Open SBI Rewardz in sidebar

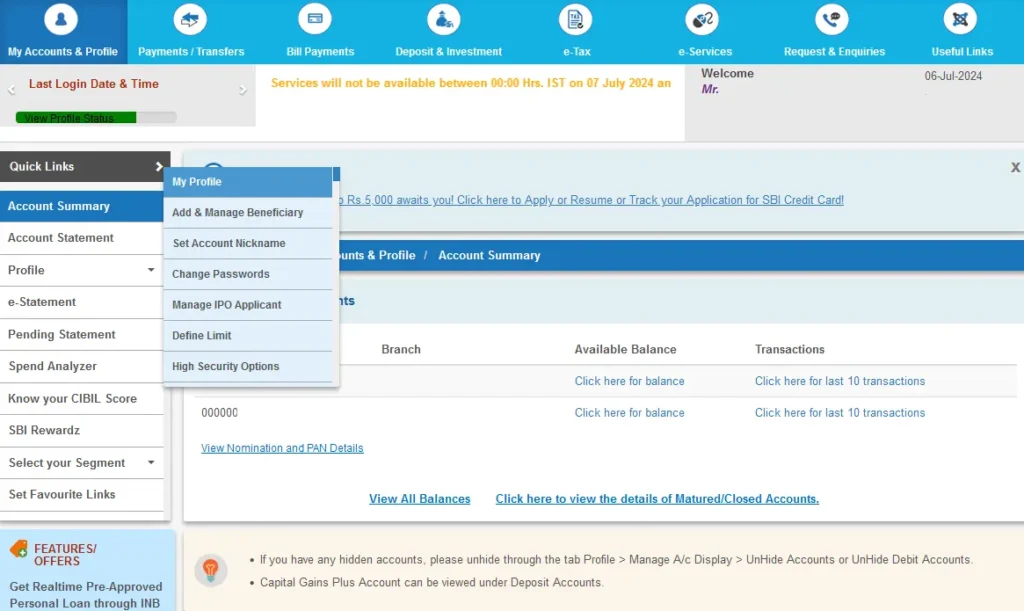82,430
